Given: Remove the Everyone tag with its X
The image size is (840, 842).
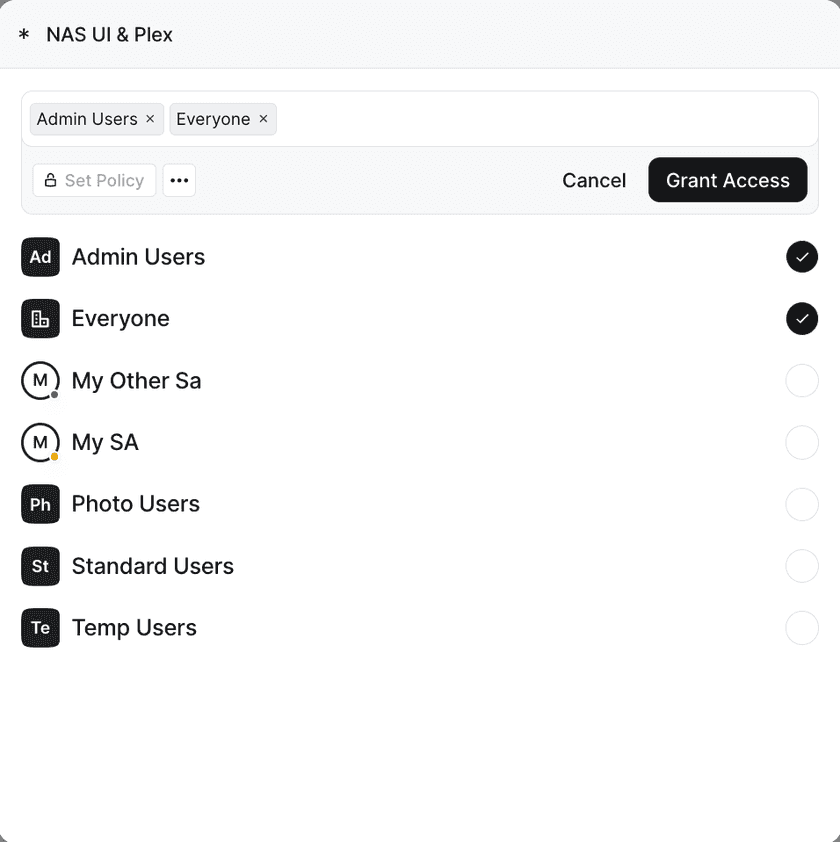Looking at the screenshot, I should tap(263, 119).
